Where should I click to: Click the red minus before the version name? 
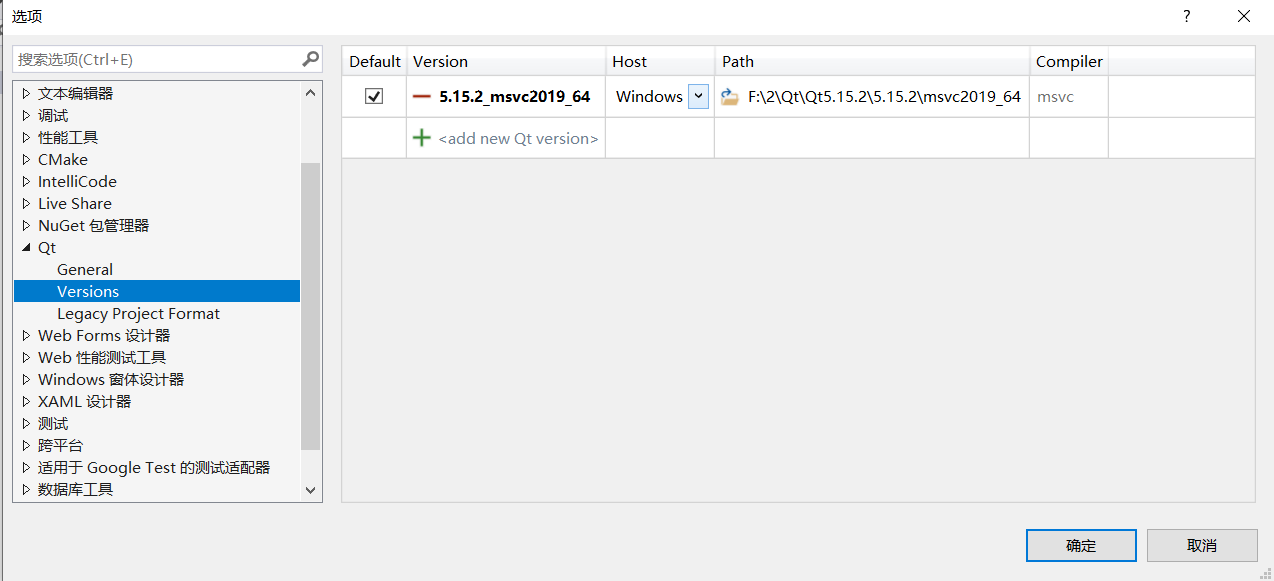(x=422, y=96)
